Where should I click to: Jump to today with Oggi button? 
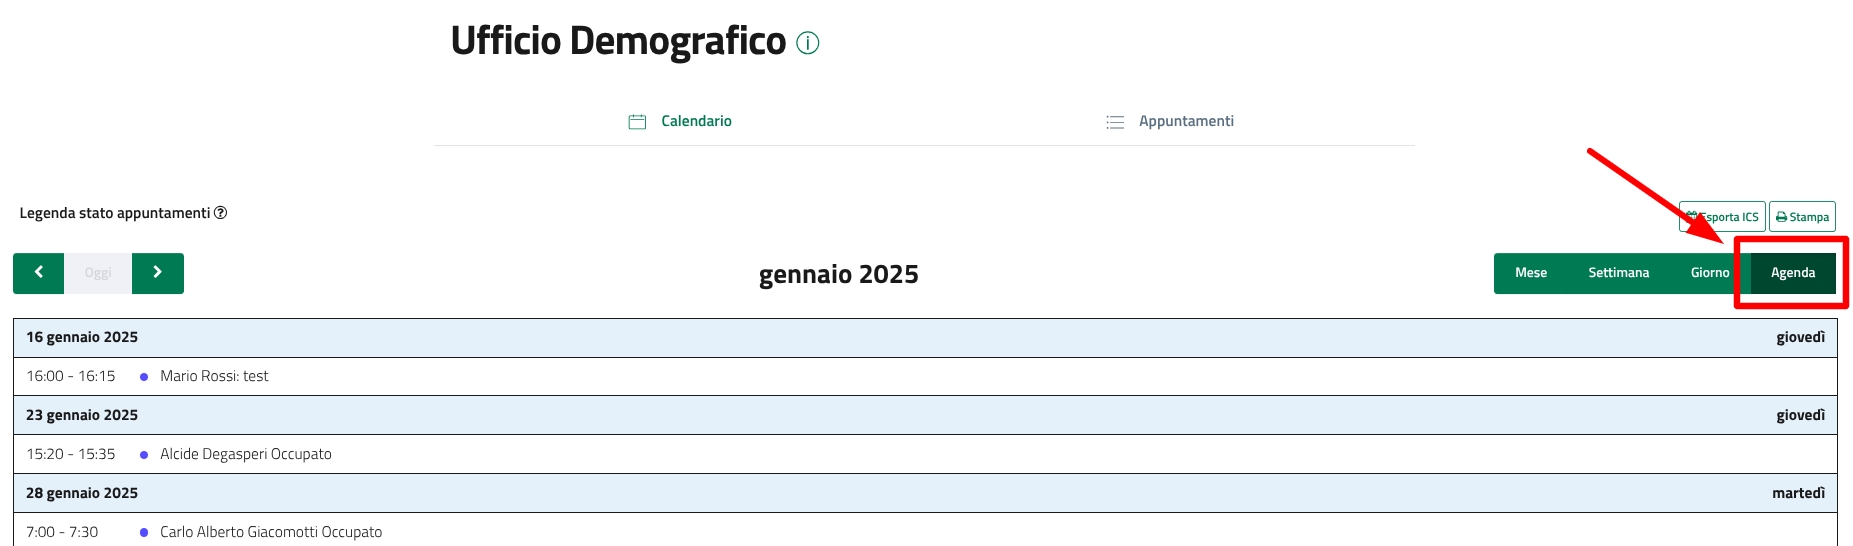(x=98, y=273)
